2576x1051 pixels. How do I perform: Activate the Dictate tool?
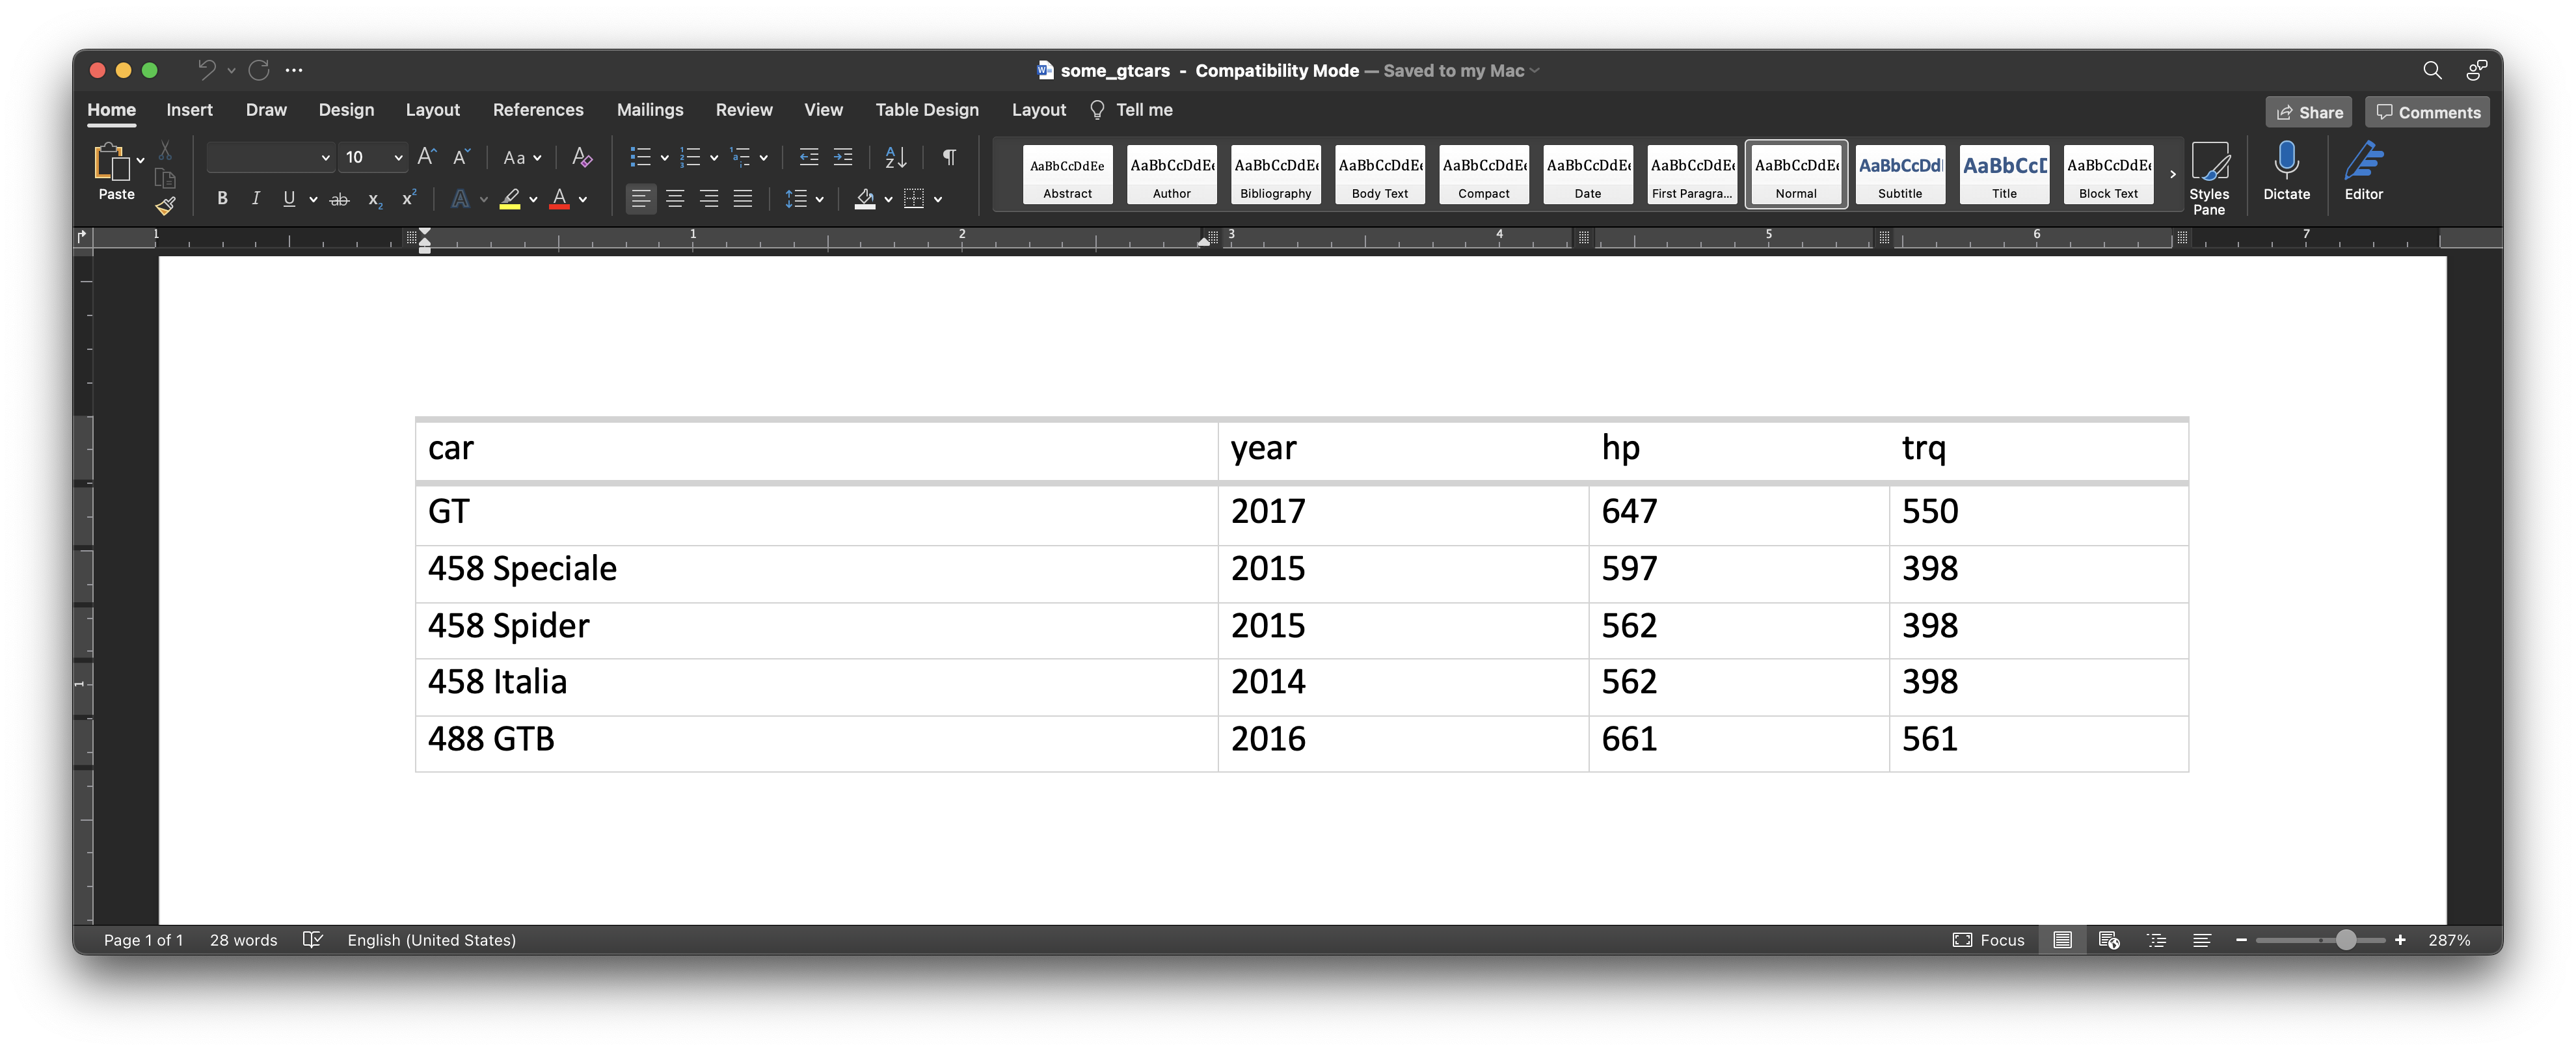2287,172
